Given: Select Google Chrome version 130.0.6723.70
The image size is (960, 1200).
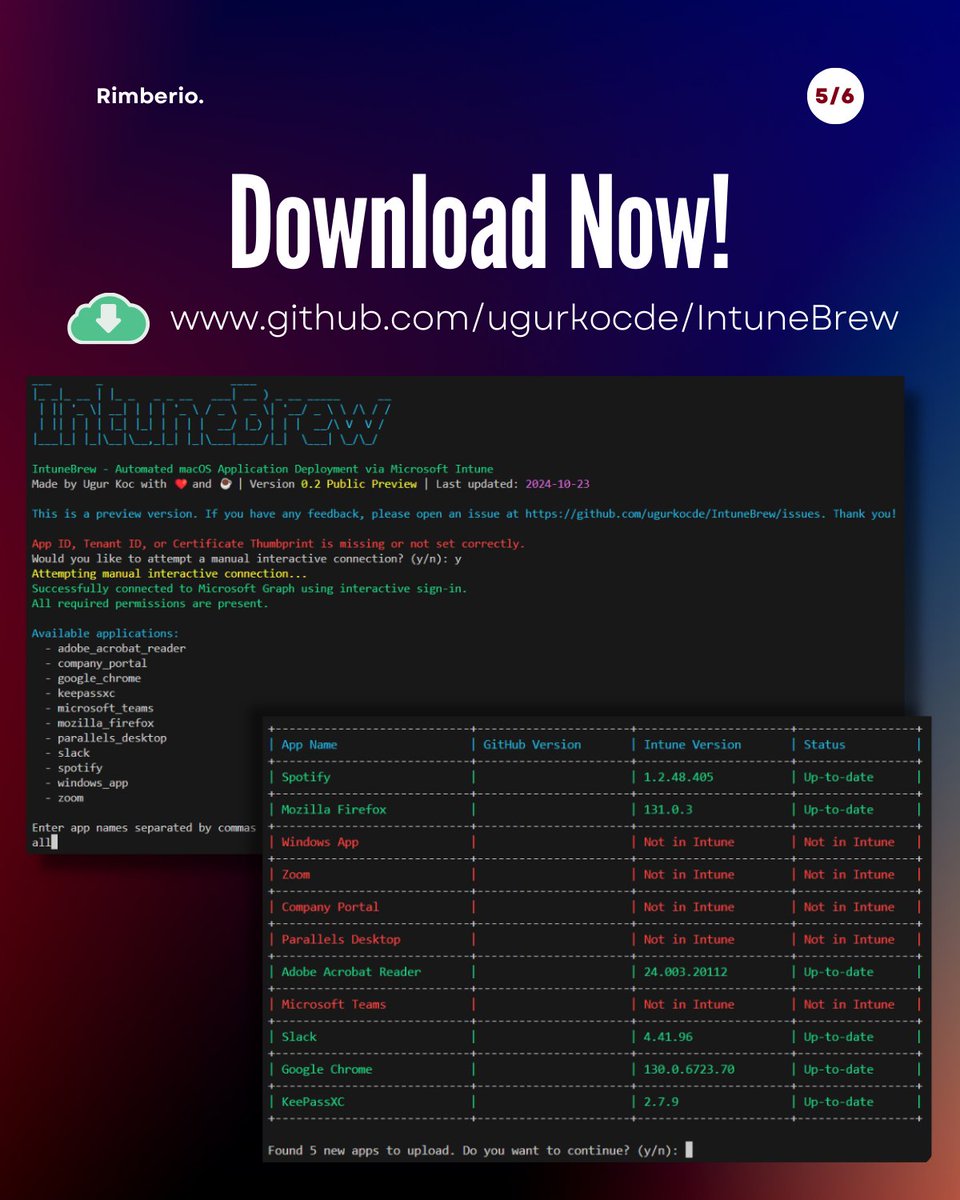Looking at the screenshot, I should 689,1069.
